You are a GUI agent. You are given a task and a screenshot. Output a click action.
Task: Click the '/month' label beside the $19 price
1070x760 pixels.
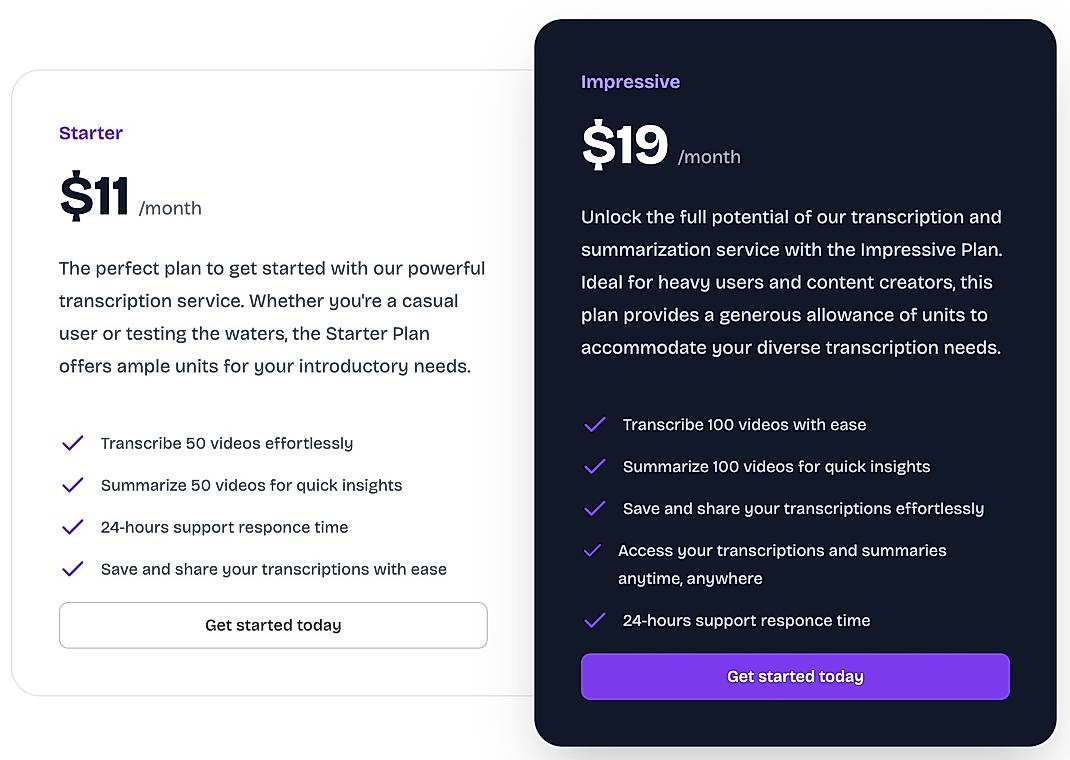[710, 157]
